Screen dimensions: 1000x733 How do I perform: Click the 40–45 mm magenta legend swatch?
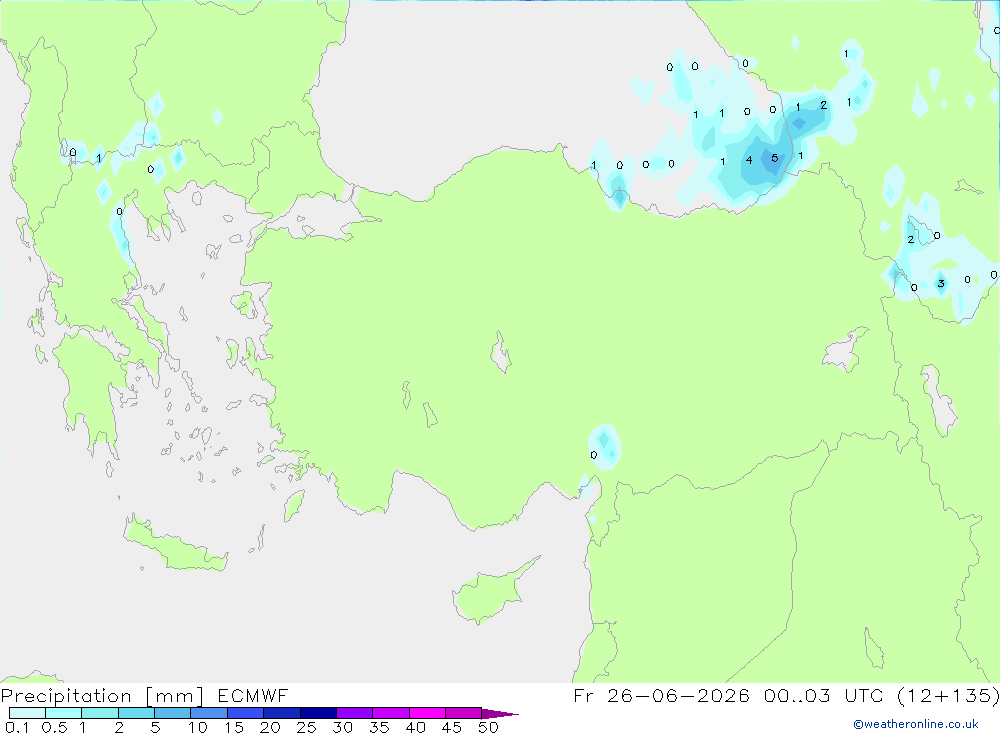point(427,713)
